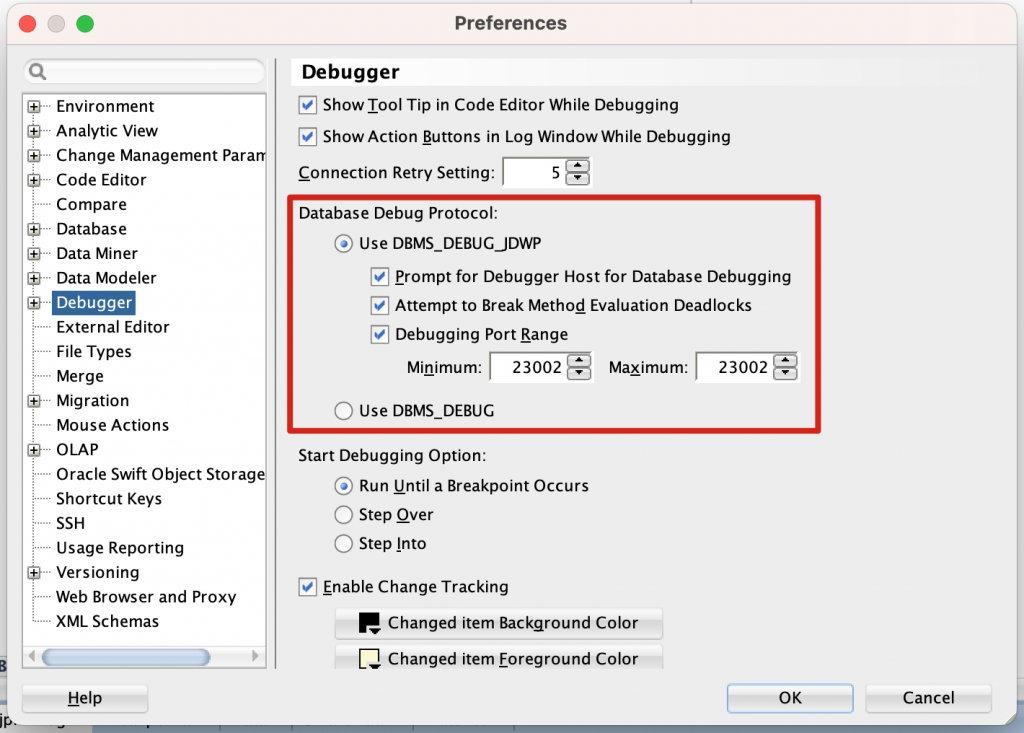
Task: Open Compare preferences
Action: [x=91, y=204]
